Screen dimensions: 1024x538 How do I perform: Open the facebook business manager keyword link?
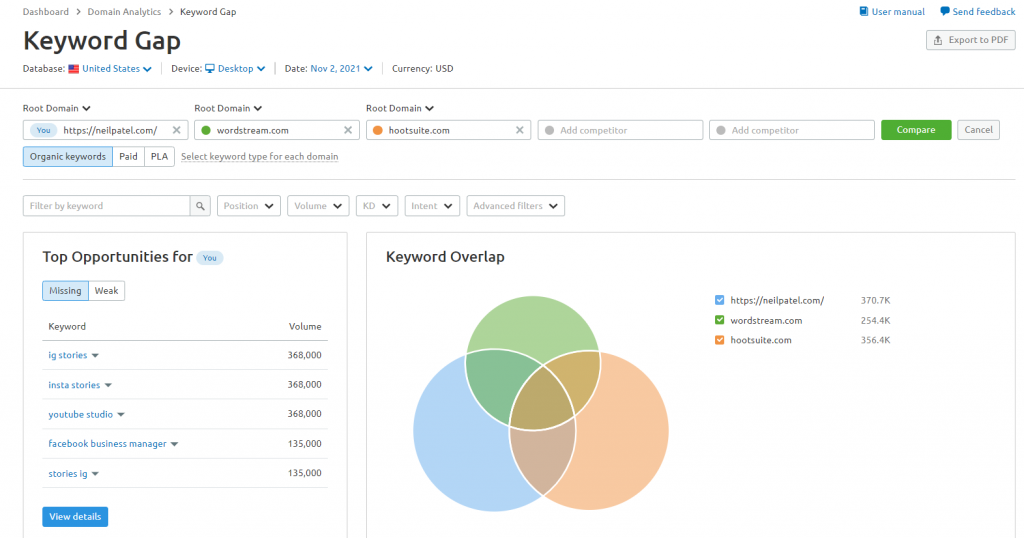pyautogui.click(x=107, y=444)
